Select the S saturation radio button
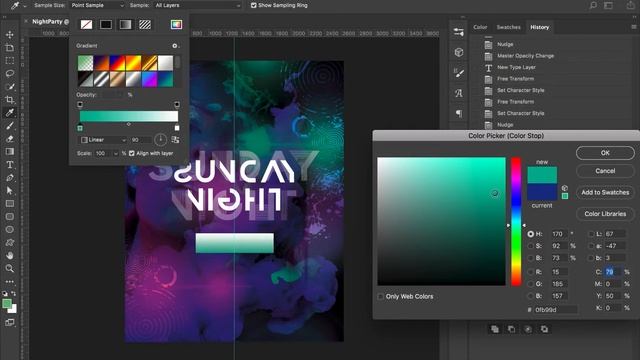 [x=530, y=246]
